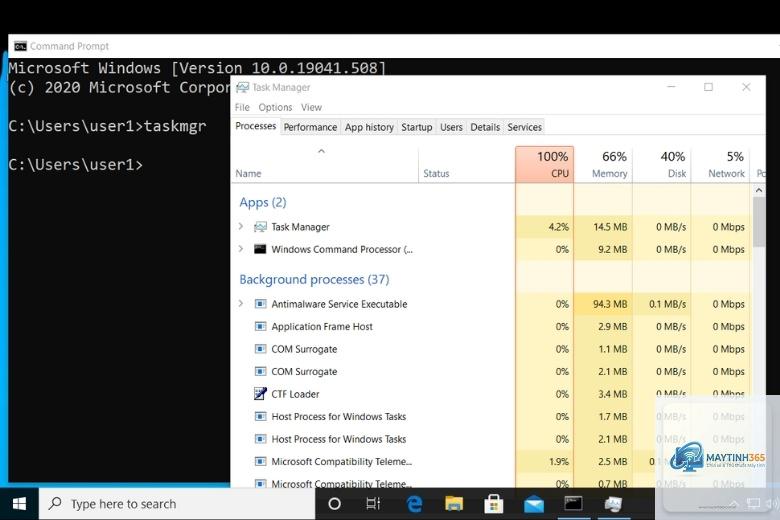Click the process list vertical scrollbar thumb
Image resolution: width=780 pixels, height=520 pixels.
tap(759, 222)
